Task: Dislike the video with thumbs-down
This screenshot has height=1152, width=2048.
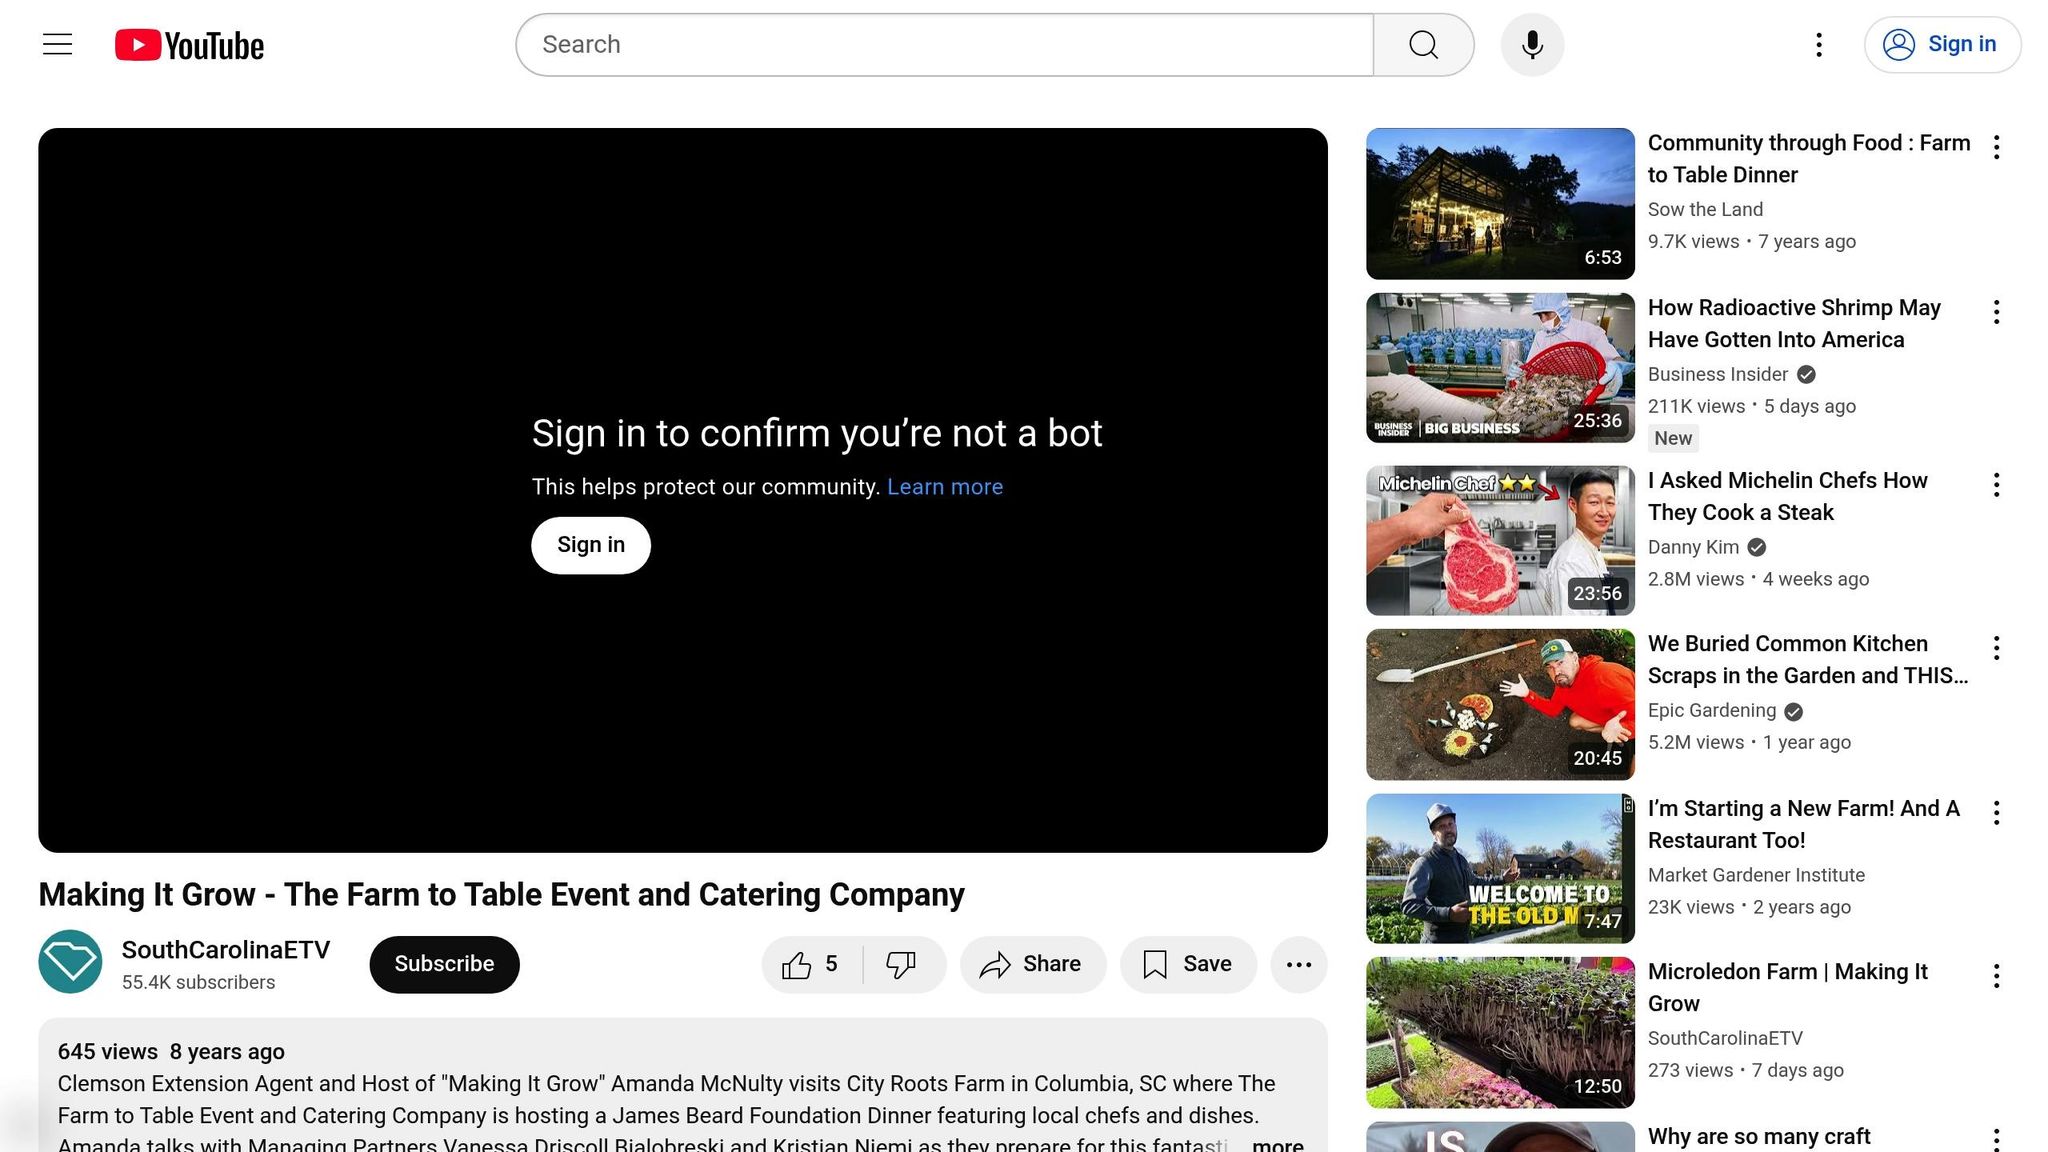Action: (x=902, y=964)
